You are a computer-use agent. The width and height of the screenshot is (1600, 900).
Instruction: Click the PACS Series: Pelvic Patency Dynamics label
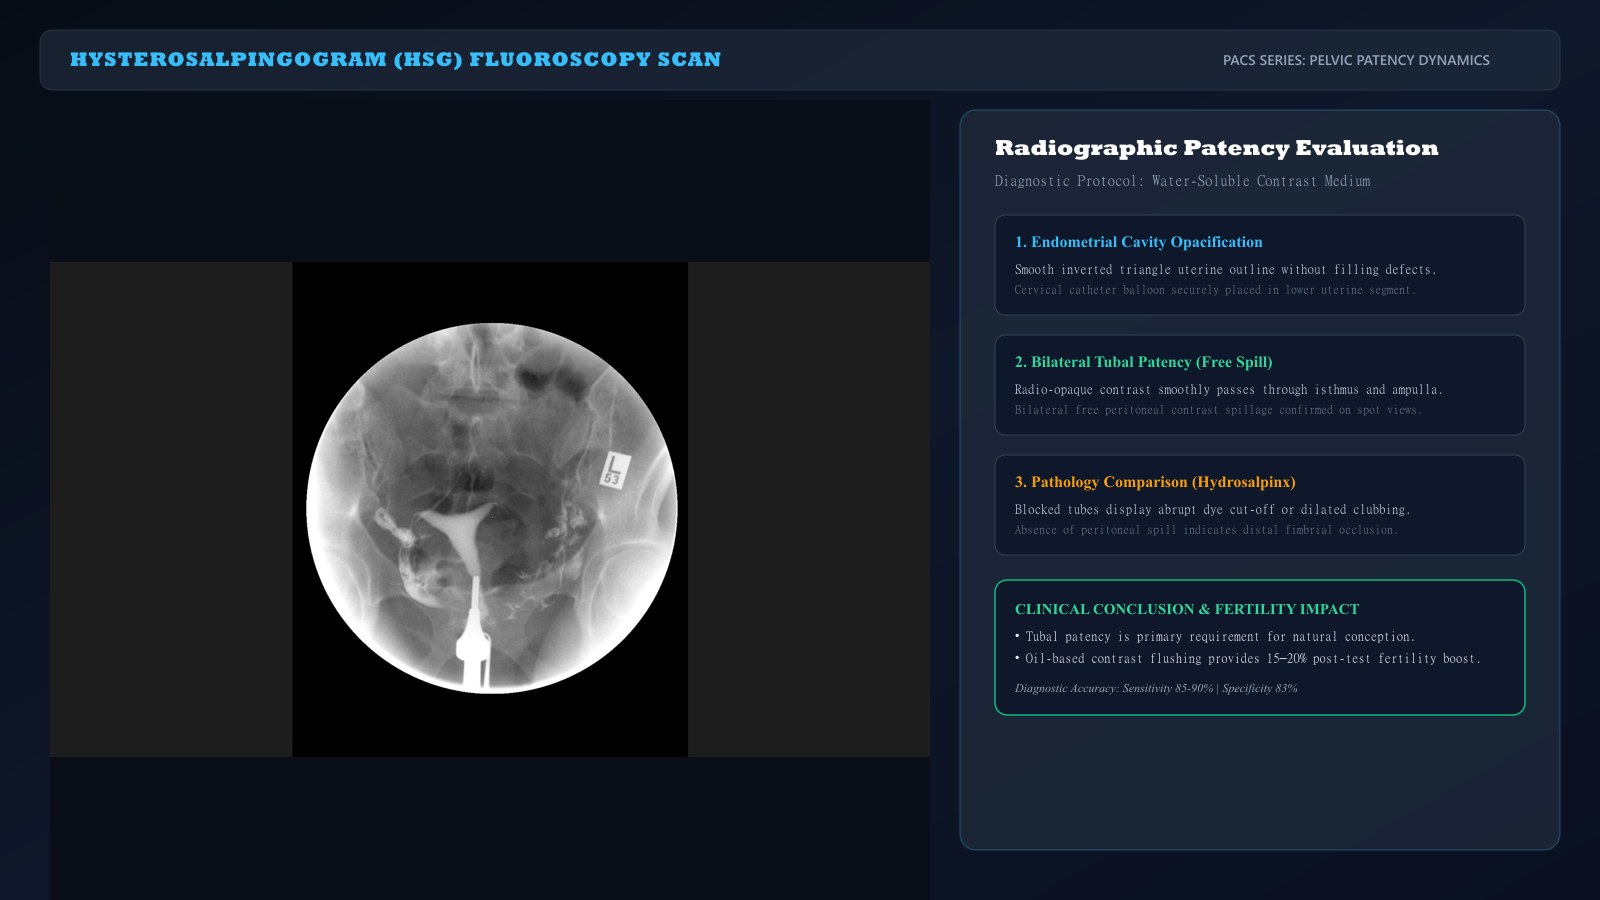coord(1356,60)
